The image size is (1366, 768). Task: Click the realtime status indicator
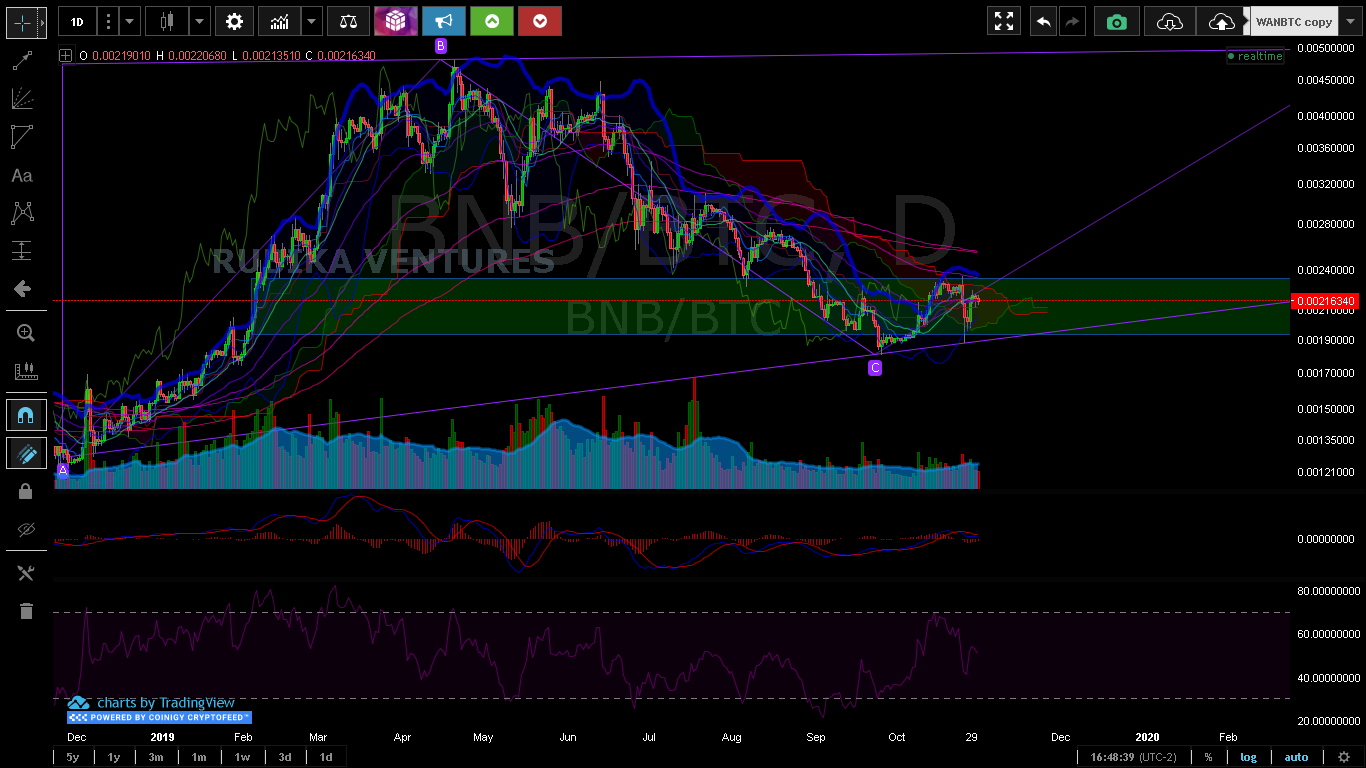click(x=1255, y=56)
